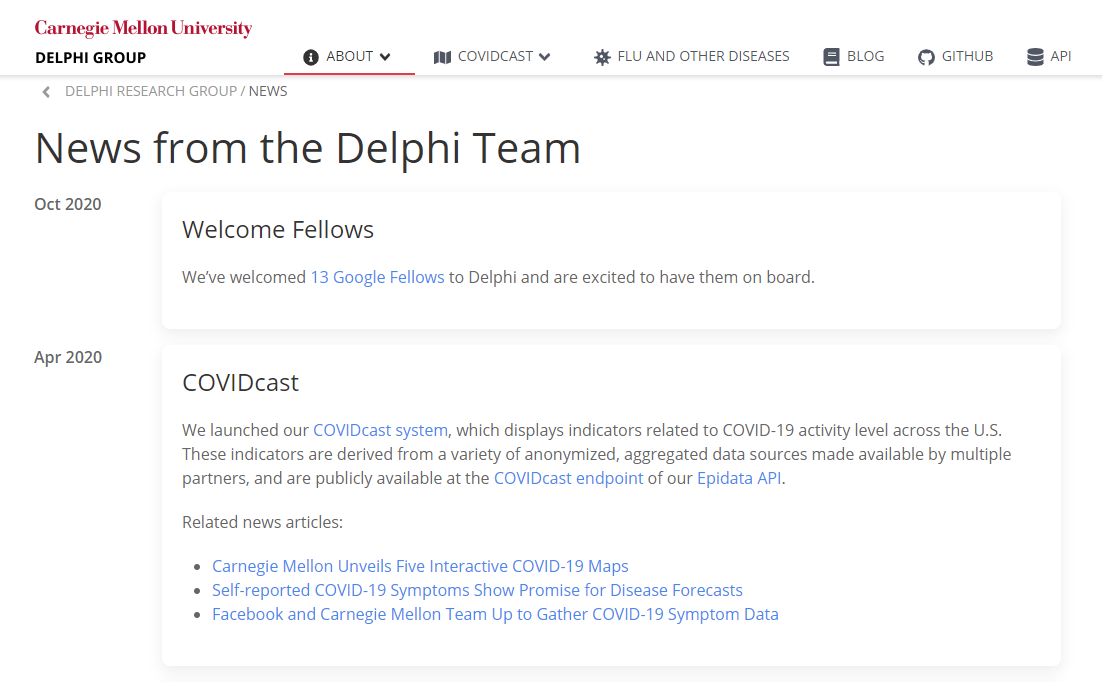This screenshot has height=682, width=1102.
Task: Open the Epidata API link
Action: pyautogui.click(x=739, y=478)
